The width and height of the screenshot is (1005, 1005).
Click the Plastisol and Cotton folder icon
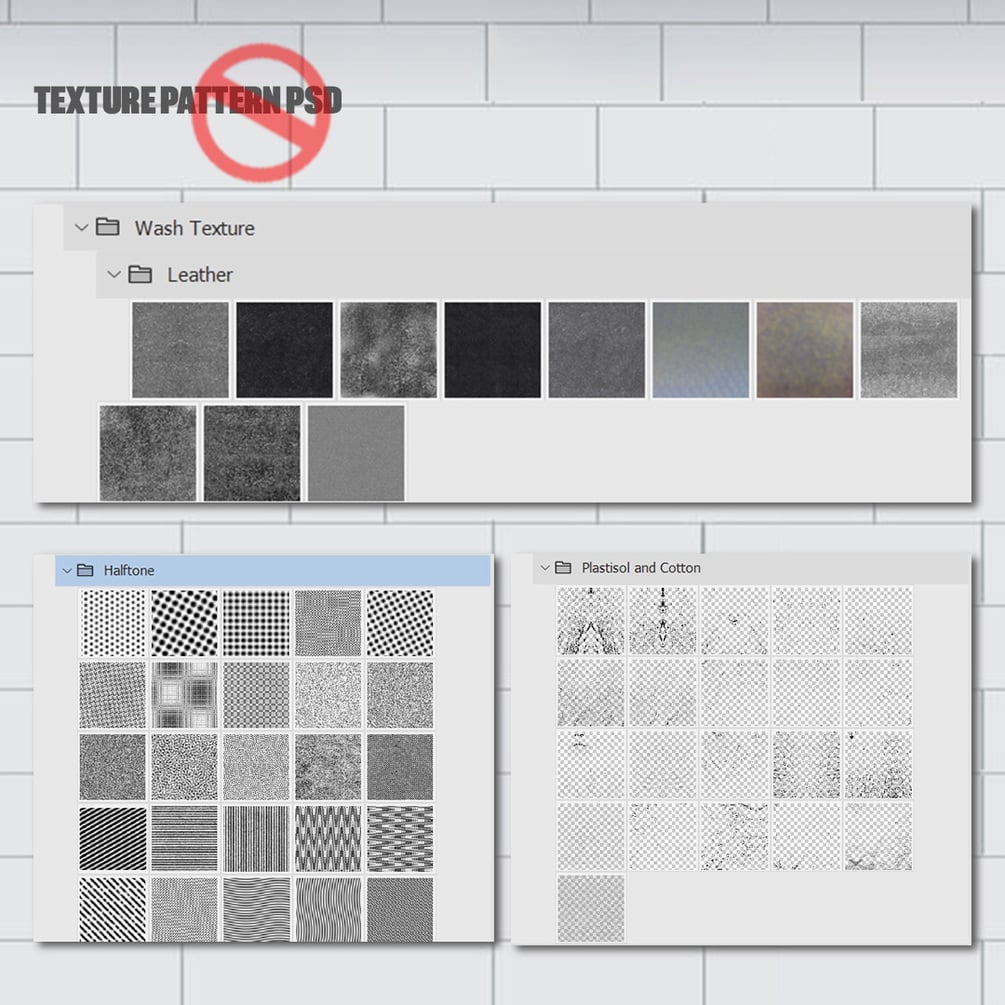563,567
